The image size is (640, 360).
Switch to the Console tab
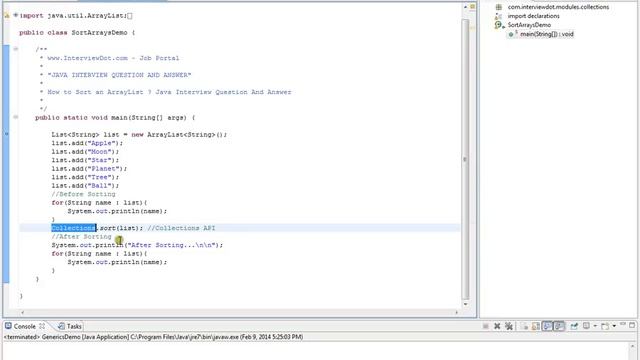pos(24,326)
